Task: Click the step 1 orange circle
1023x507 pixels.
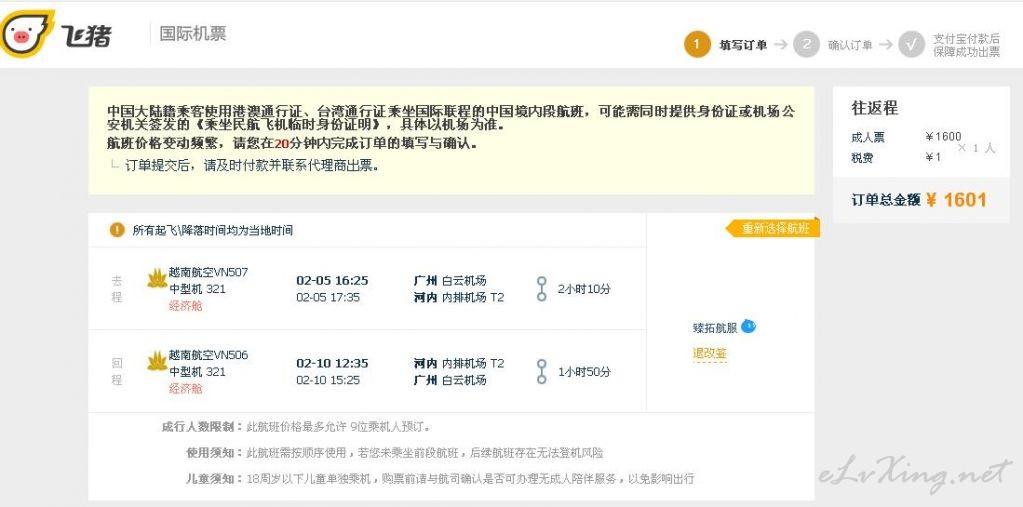Action: click(697, 45)
